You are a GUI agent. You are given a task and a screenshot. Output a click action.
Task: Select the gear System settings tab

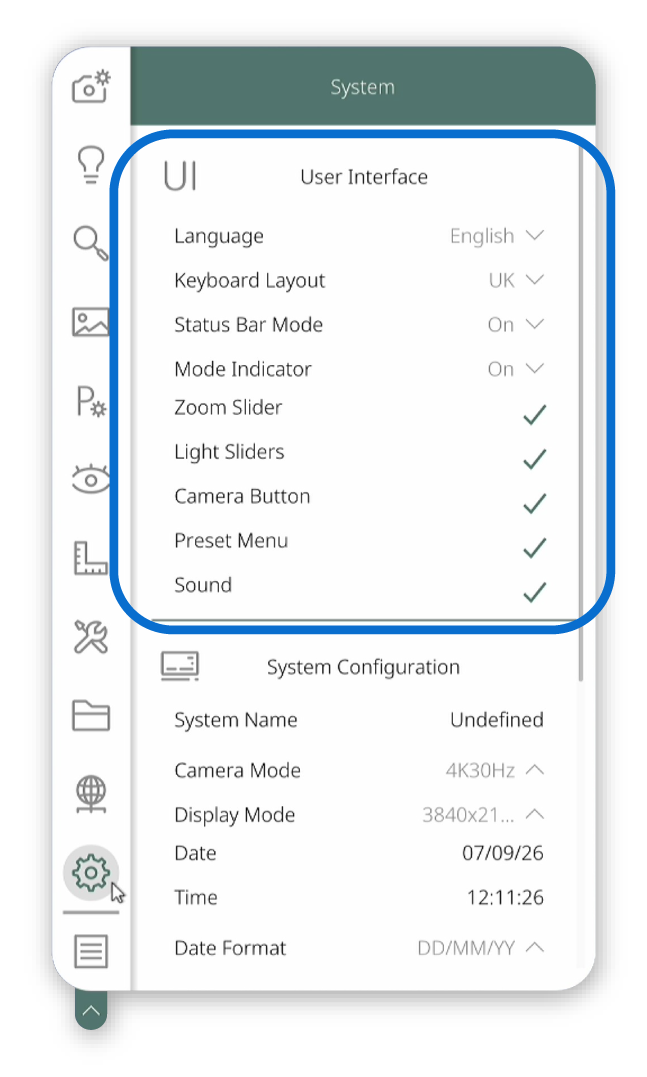tap(91, 872)
